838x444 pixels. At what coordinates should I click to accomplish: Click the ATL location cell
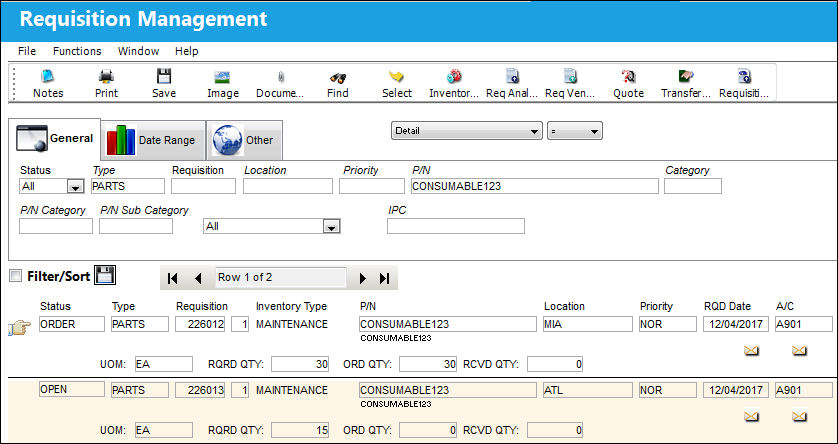[x=587, y=390]
